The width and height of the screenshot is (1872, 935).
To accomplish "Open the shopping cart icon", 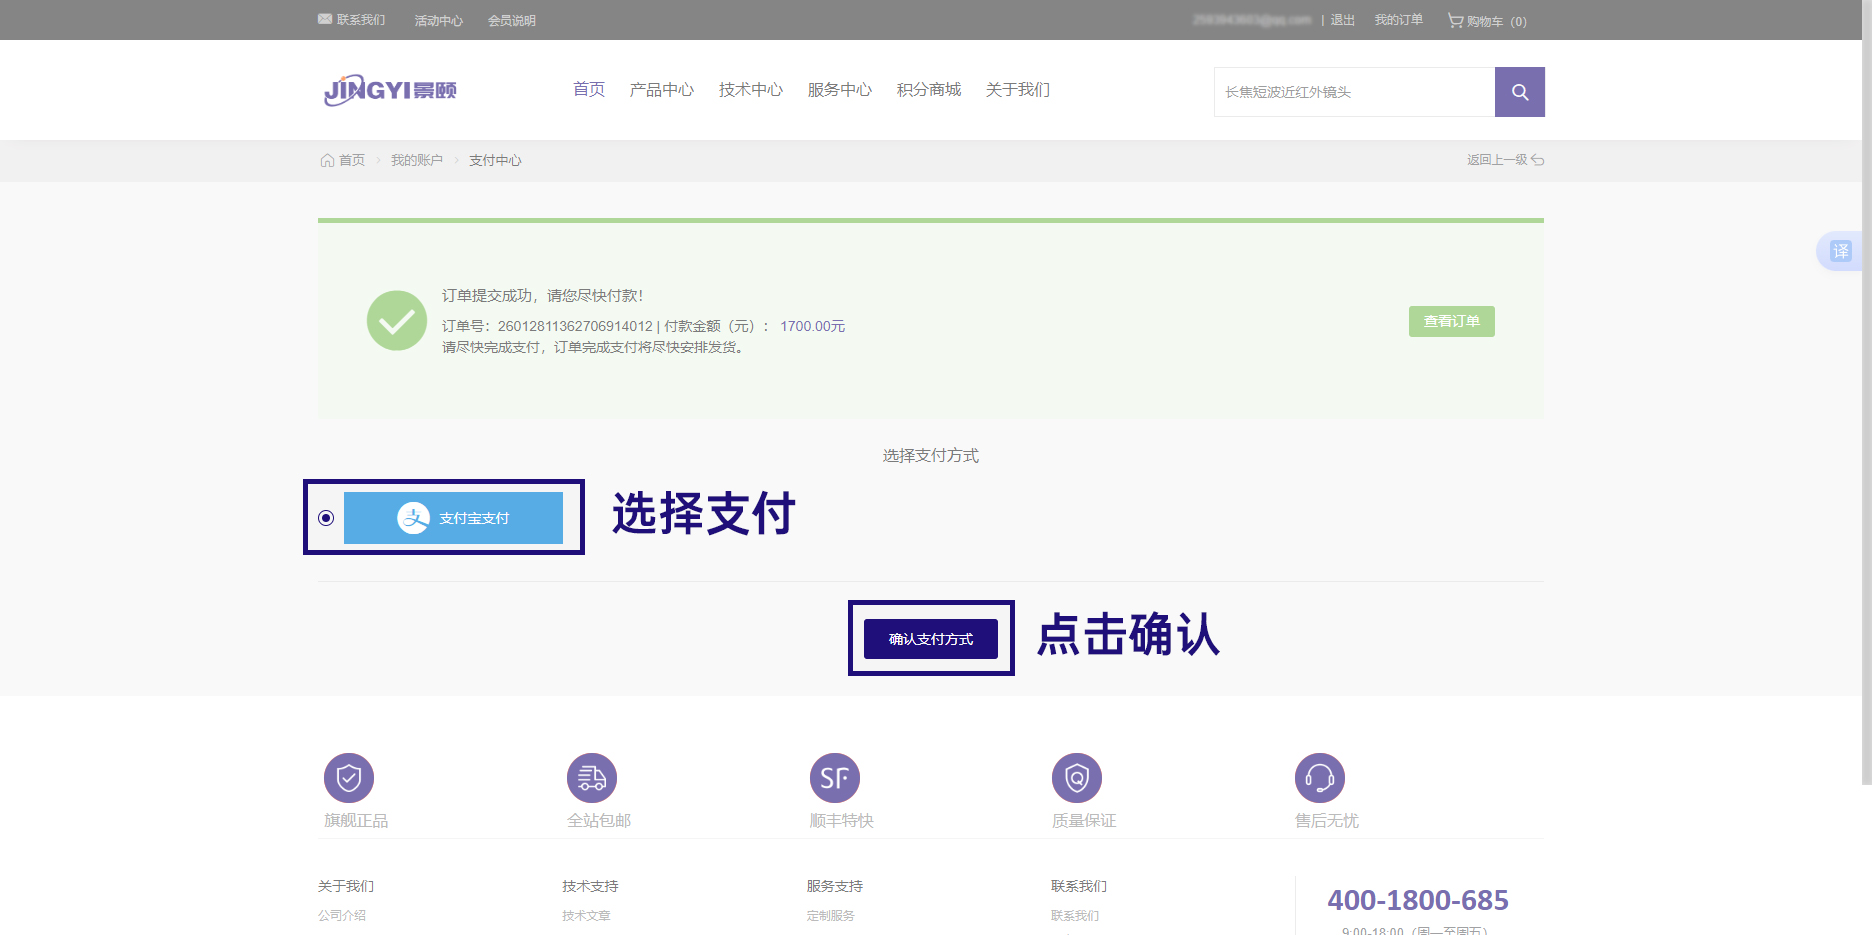I will 1455,20.
